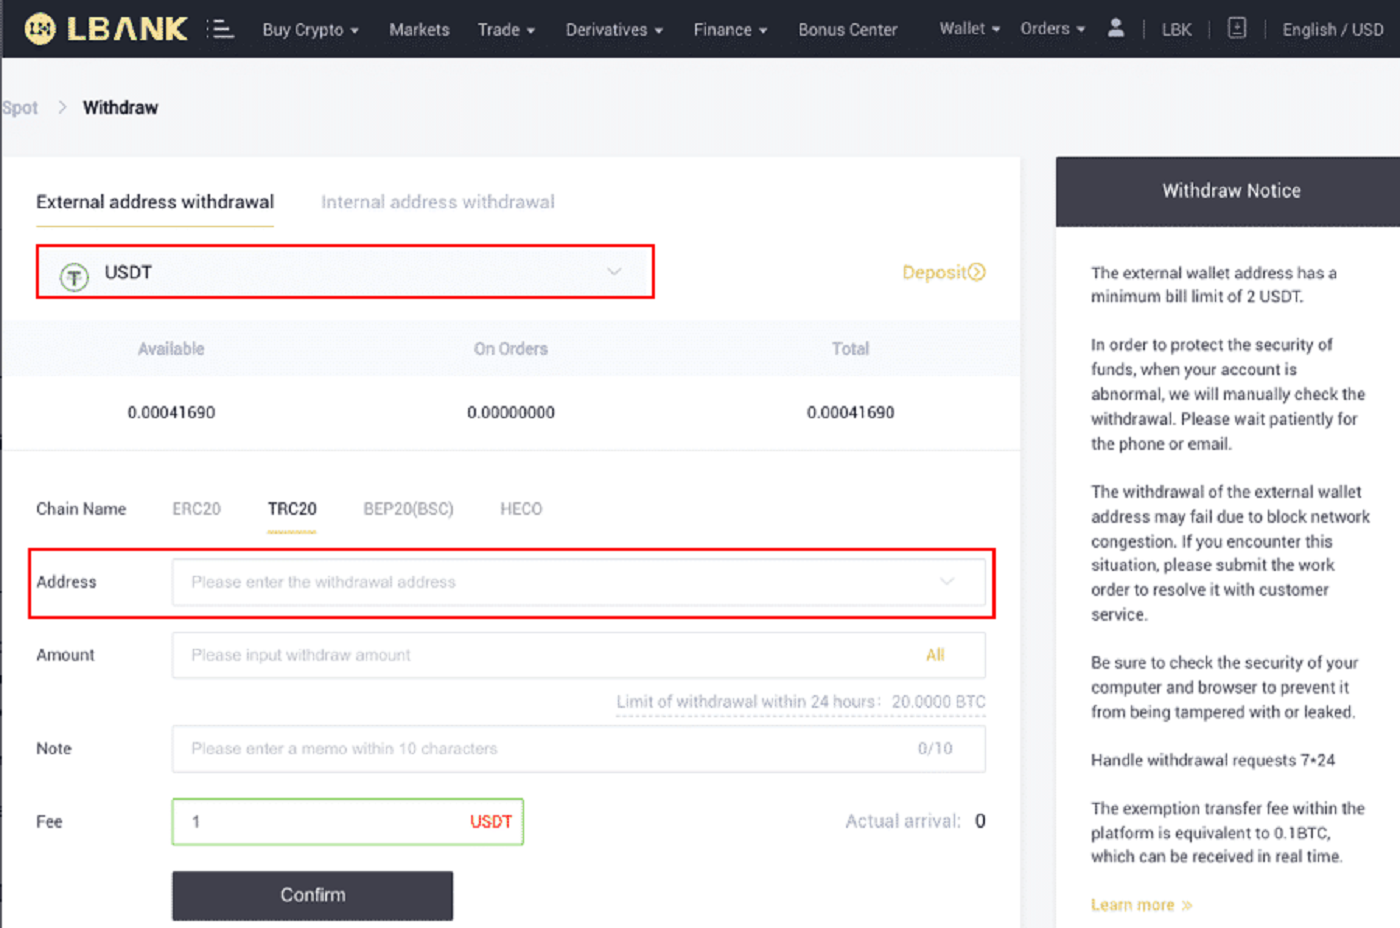Select the ERC20 chain option
Viewport: 1400px width, 928px height.
196,509
